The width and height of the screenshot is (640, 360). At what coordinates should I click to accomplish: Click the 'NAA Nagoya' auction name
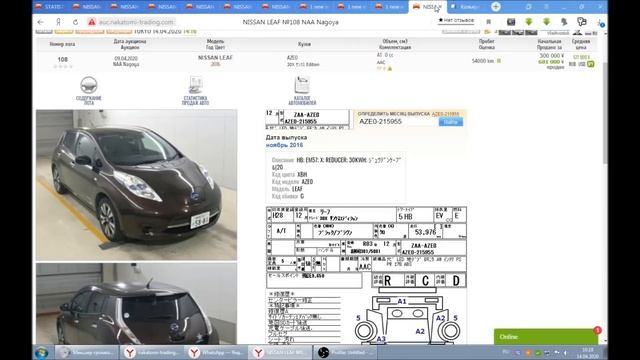coord(126,64)
